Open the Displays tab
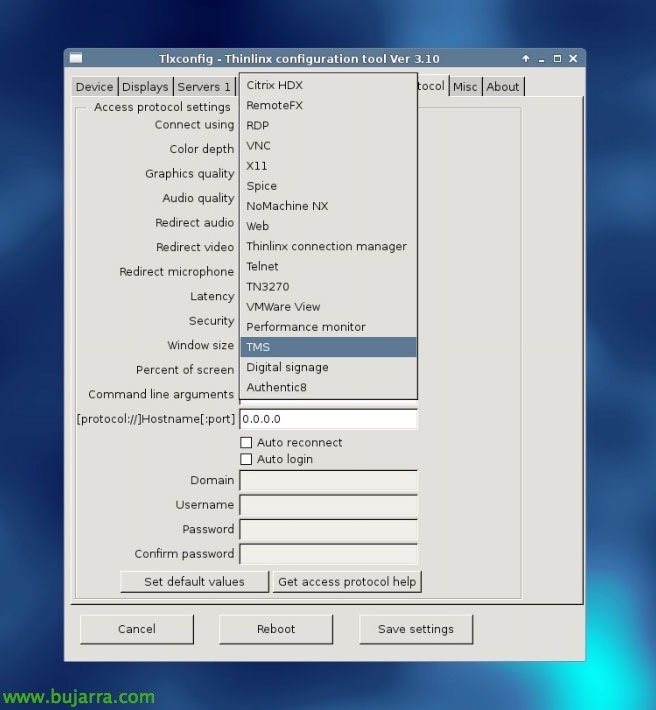The width and height of the screenshot is (656, 710). coord(145,87)
